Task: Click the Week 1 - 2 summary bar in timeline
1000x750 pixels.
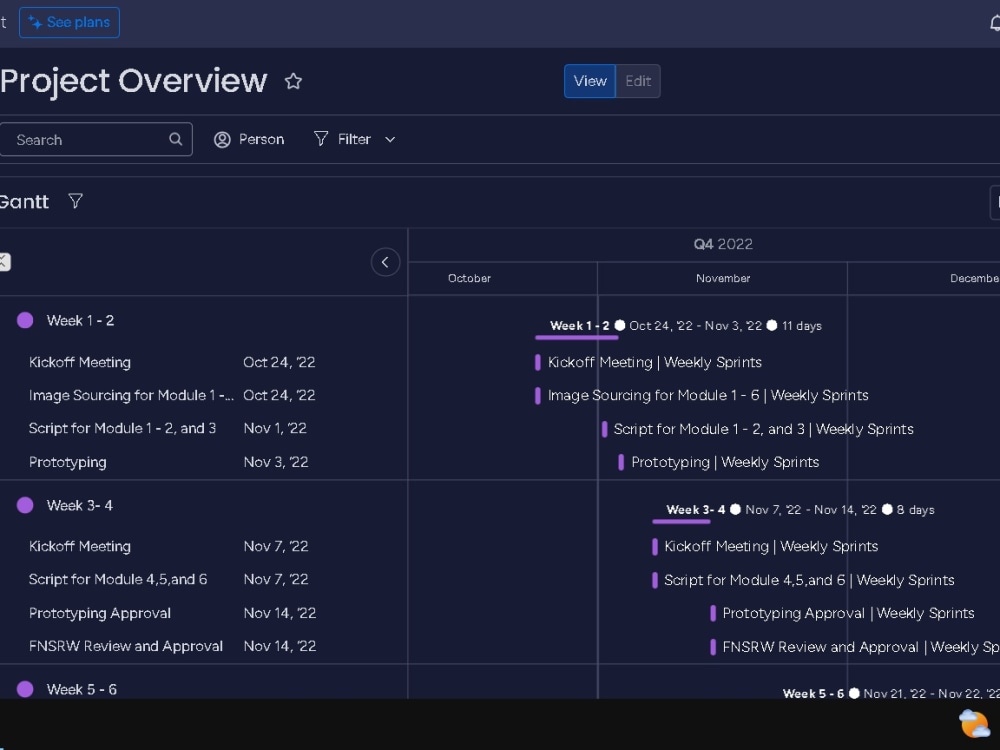Action: pos(577,337)
